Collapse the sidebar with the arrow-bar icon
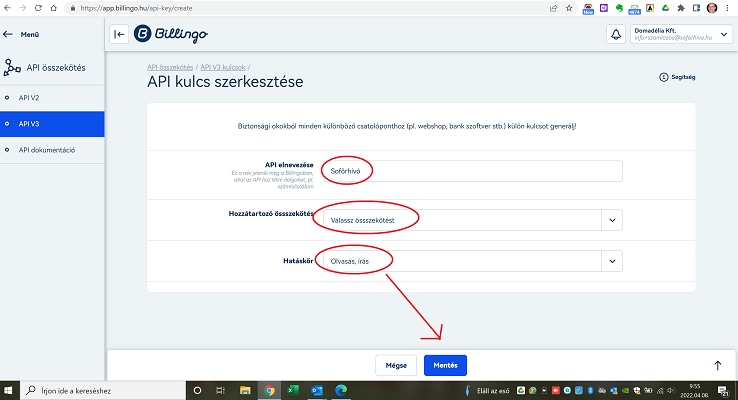 (120, 34)
